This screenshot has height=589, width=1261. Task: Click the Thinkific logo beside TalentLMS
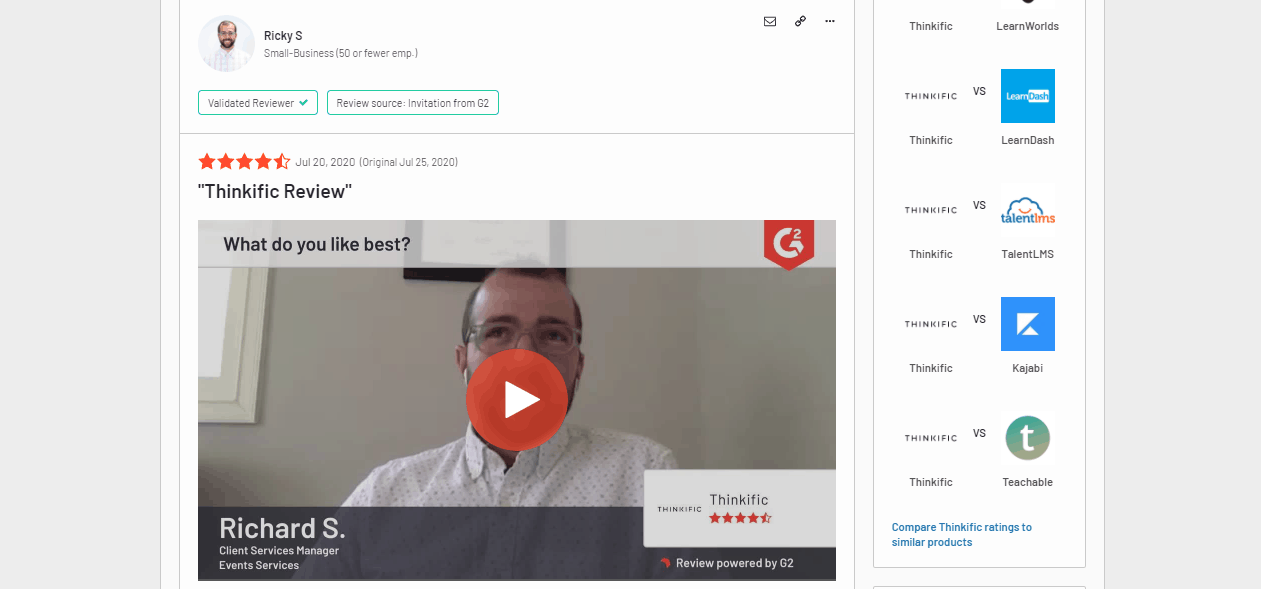[931, 210]
